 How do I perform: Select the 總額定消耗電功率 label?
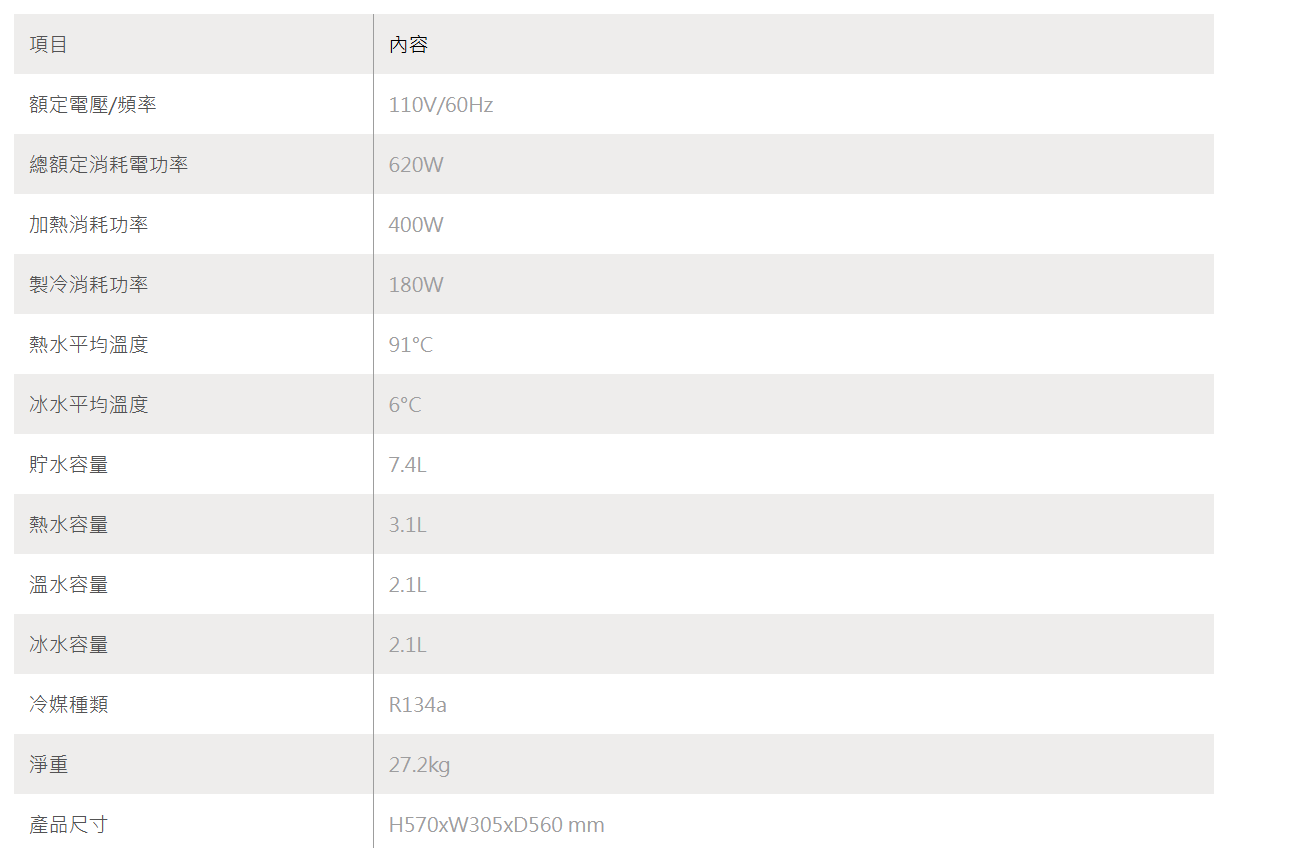108,165
